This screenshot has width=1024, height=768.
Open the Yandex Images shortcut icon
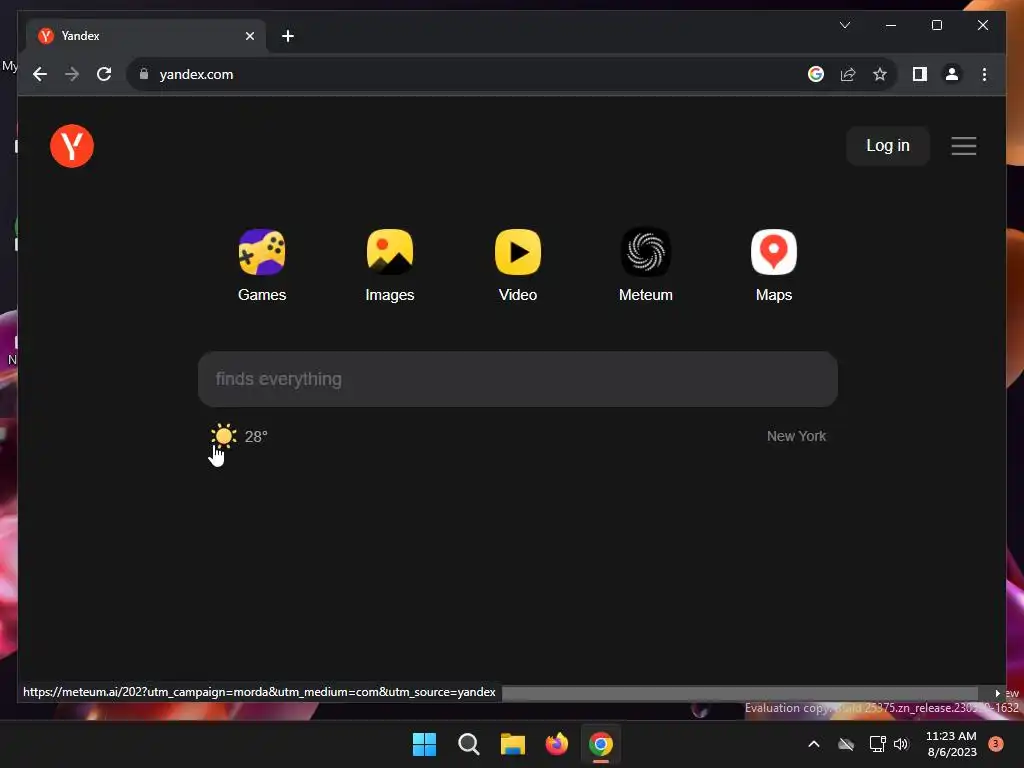[x=390, y=252]
